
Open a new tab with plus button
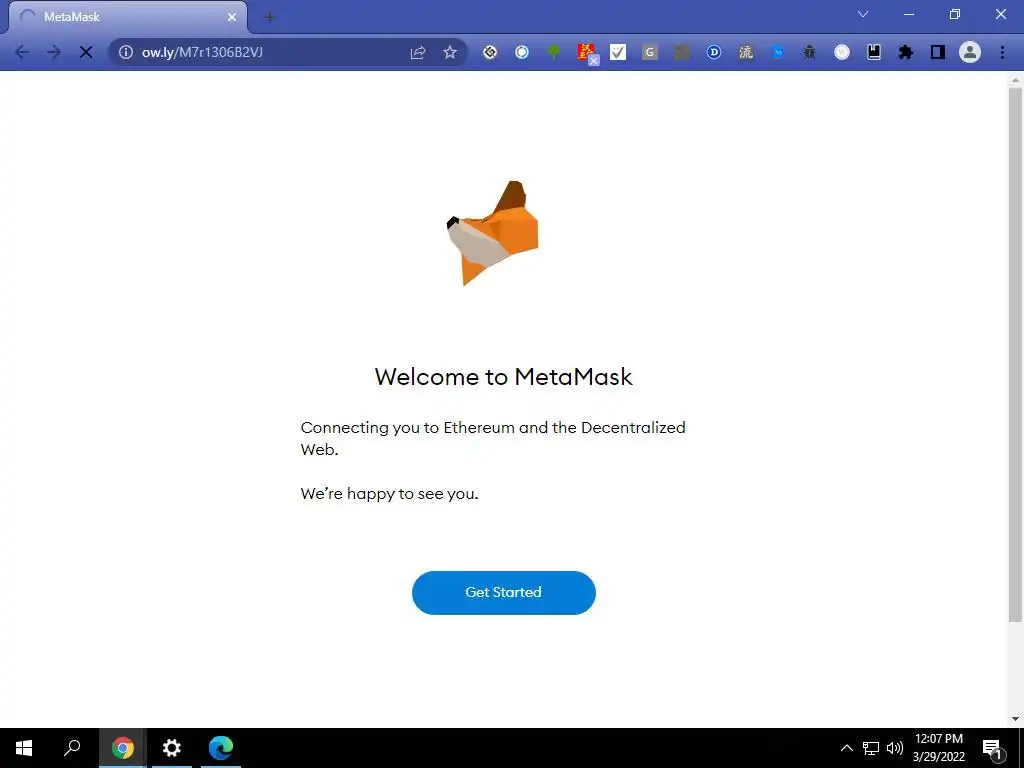click(269, 17)
